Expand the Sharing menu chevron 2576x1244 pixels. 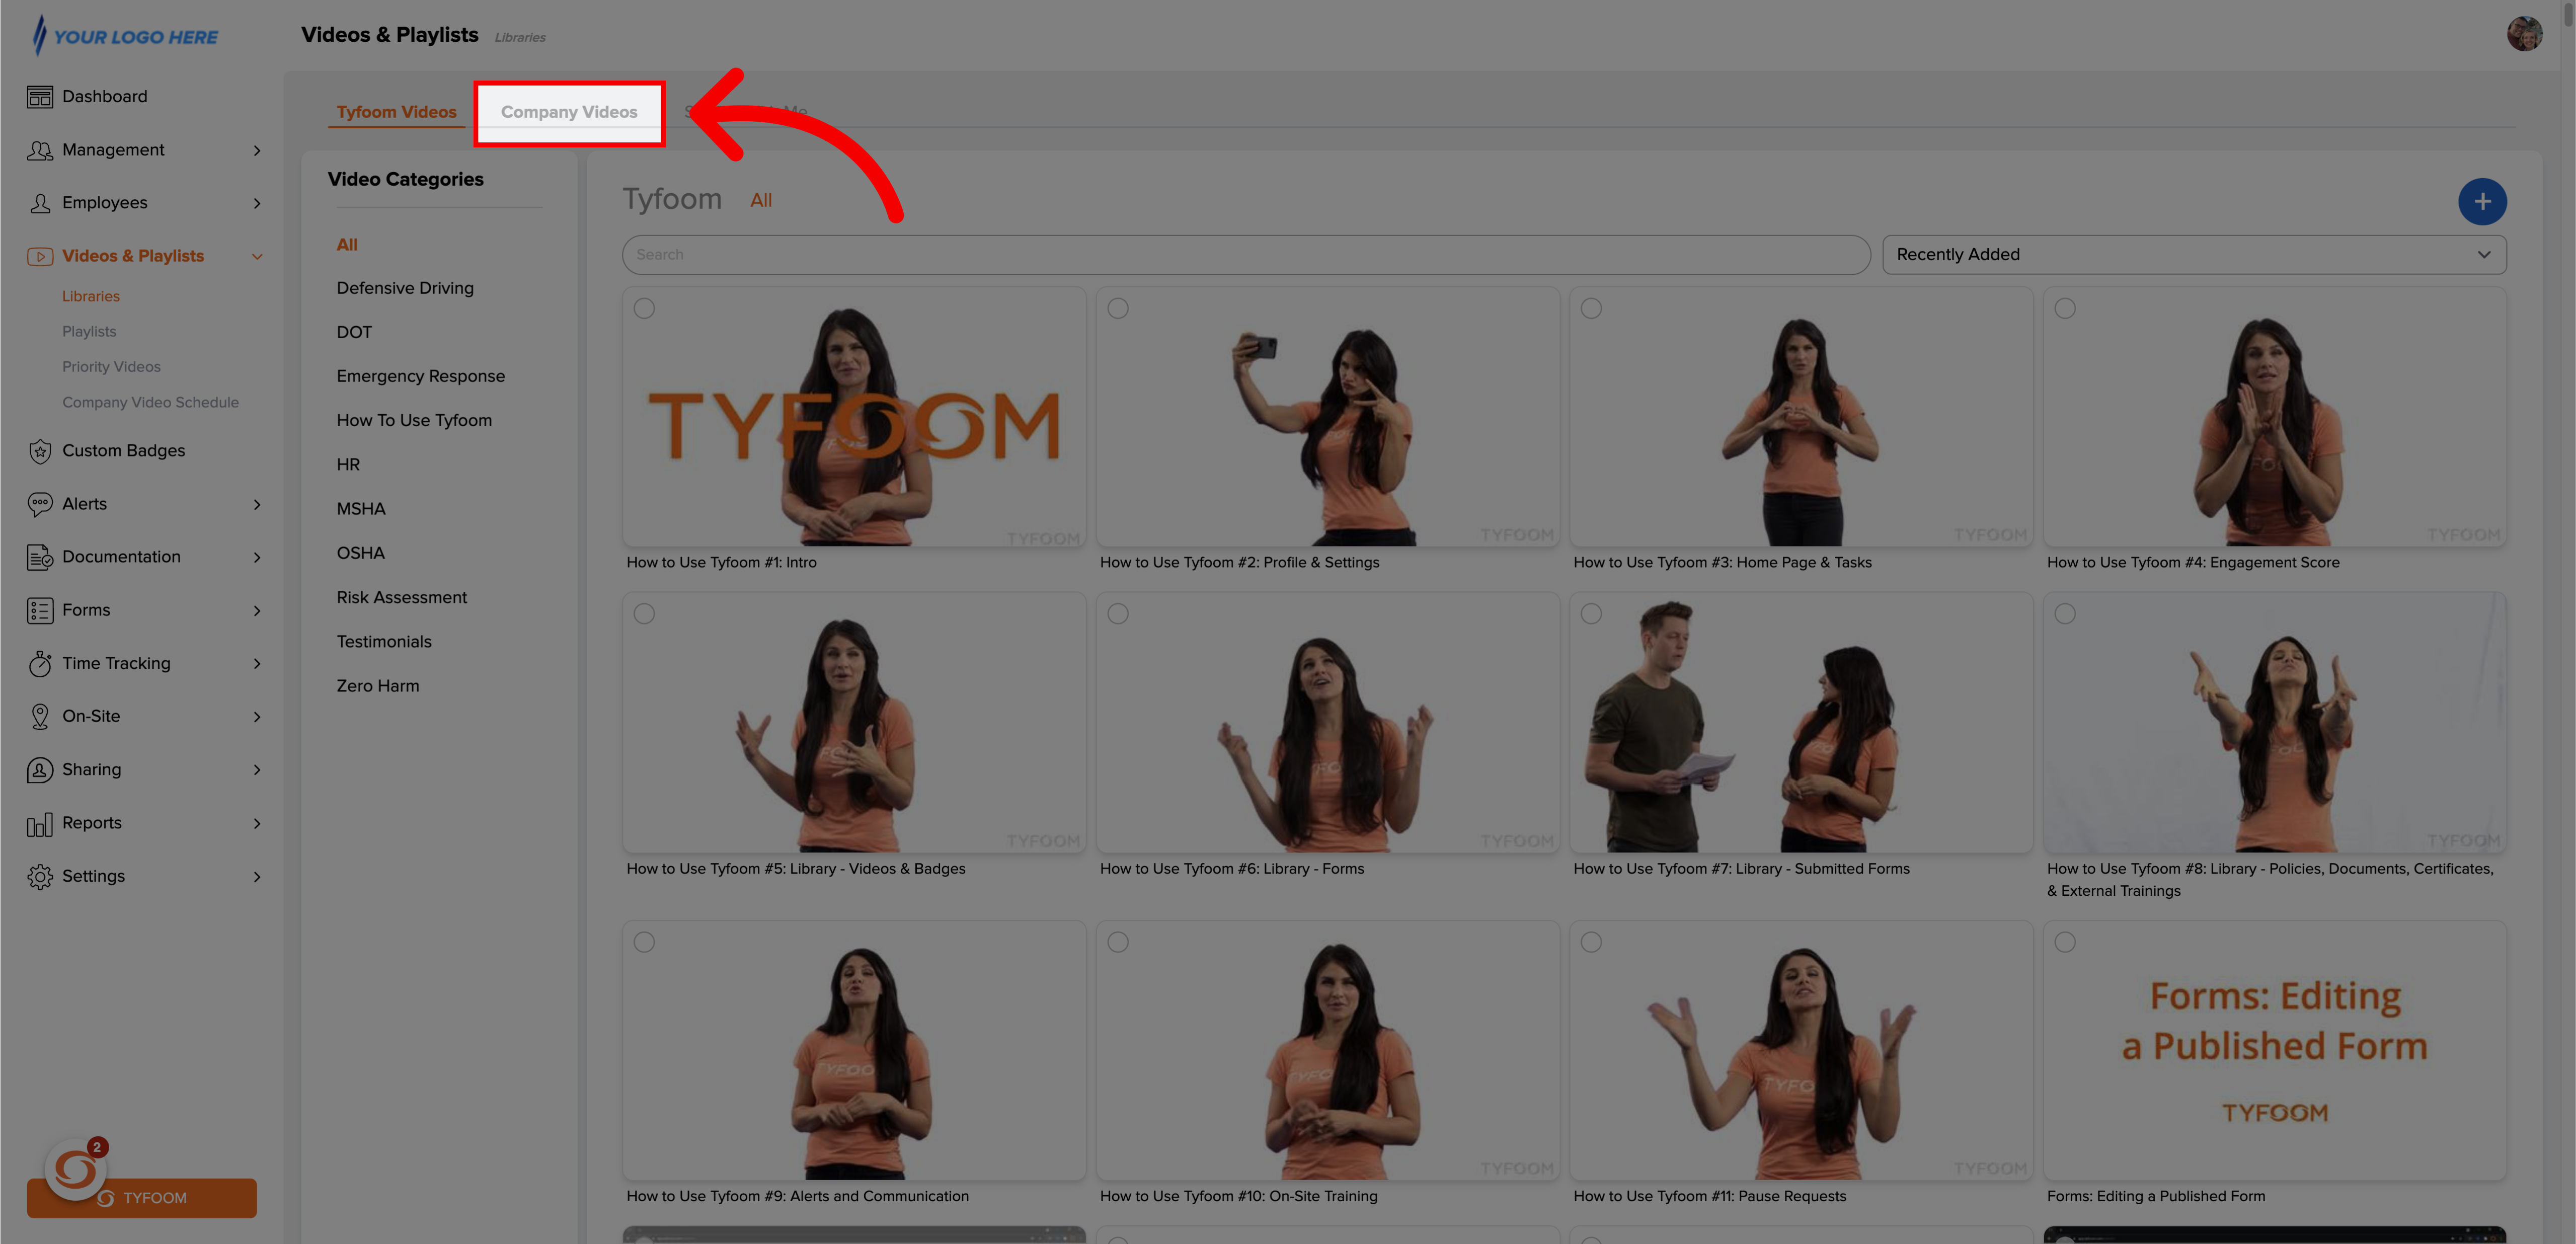[257, 770]
